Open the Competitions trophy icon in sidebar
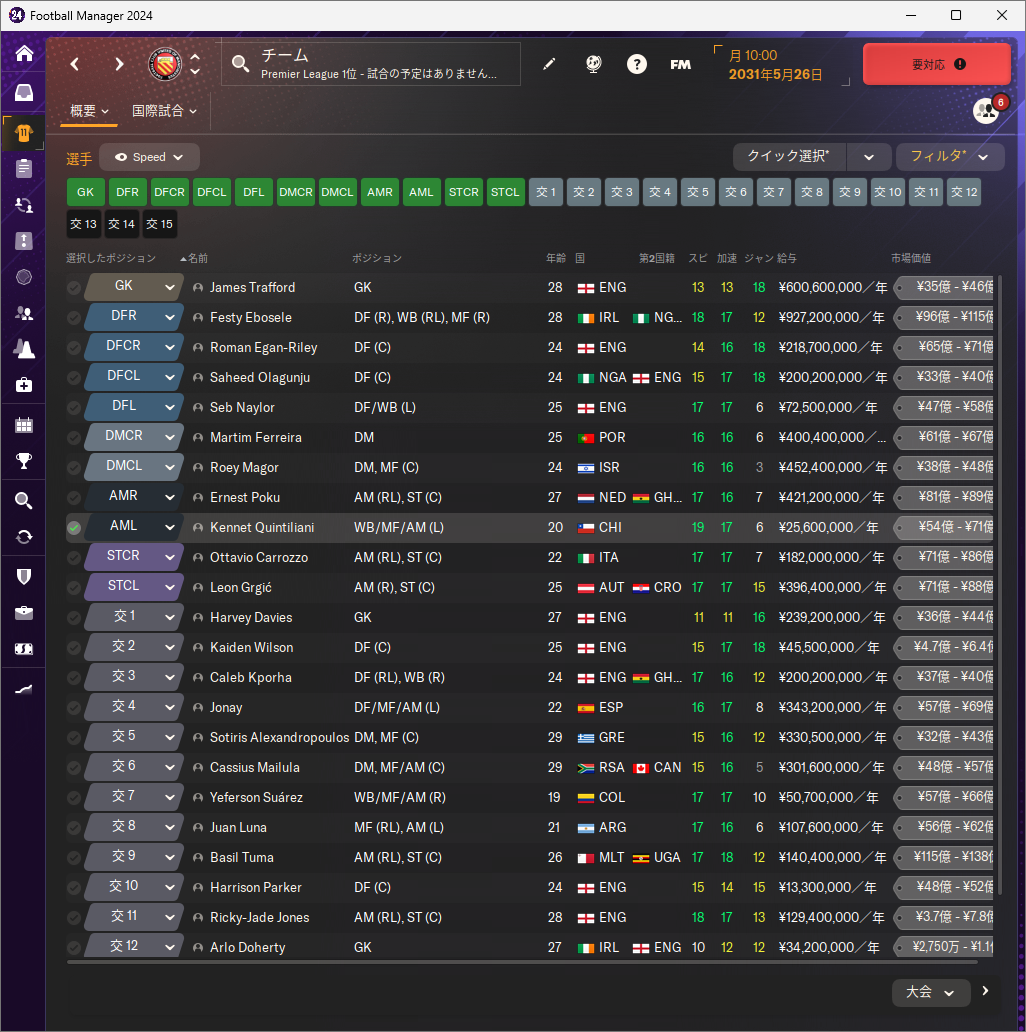The height and width of the screenshot is (1032, 1026). [x=24, y=461]
